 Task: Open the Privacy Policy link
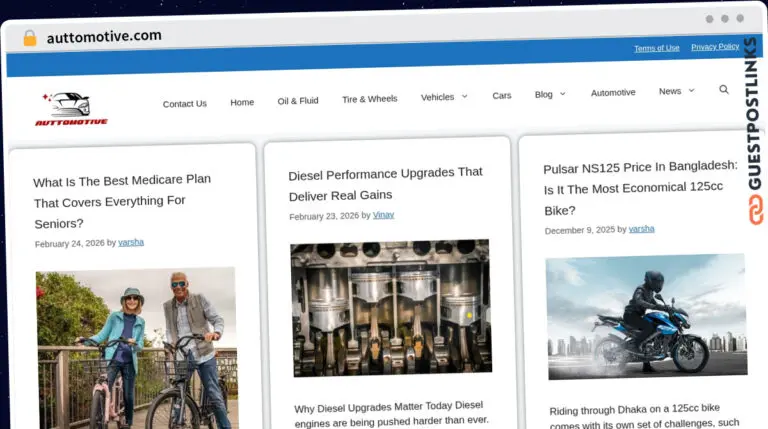coord(715,47)
